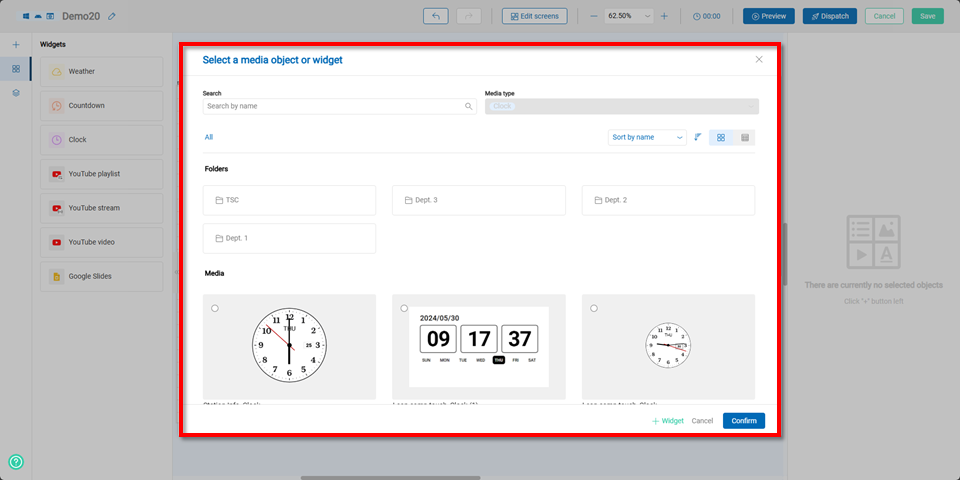Image resolution: width=960 pixels, height=480 pixels.
Task: Open the Sort by name dropdown
Action: (646, 137)
